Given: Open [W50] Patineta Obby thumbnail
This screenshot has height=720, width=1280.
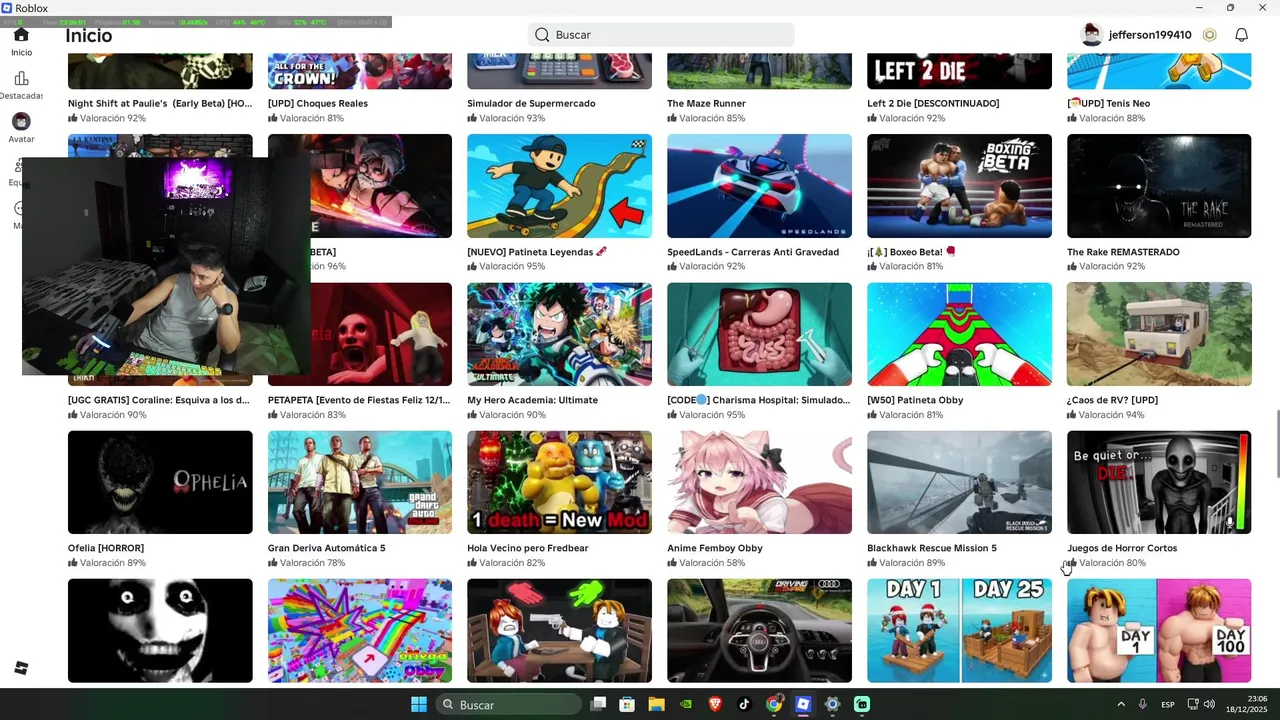Looking at the screenshot, I should pyautogui.click(x=959, y=334).
